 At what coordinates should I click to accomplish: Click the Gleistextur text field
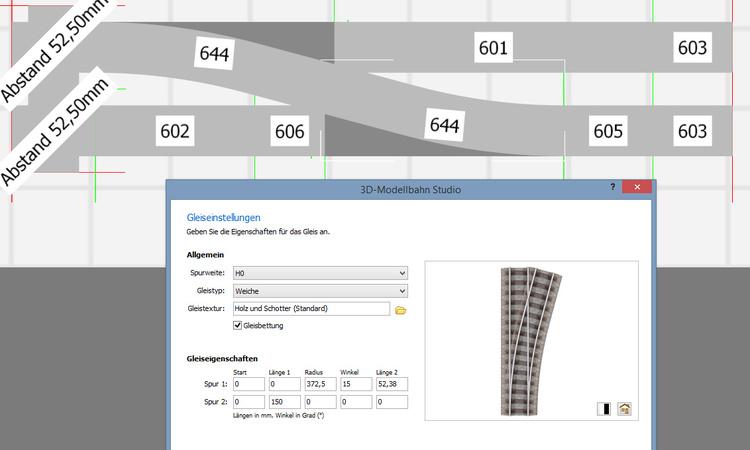coord(310,309)
